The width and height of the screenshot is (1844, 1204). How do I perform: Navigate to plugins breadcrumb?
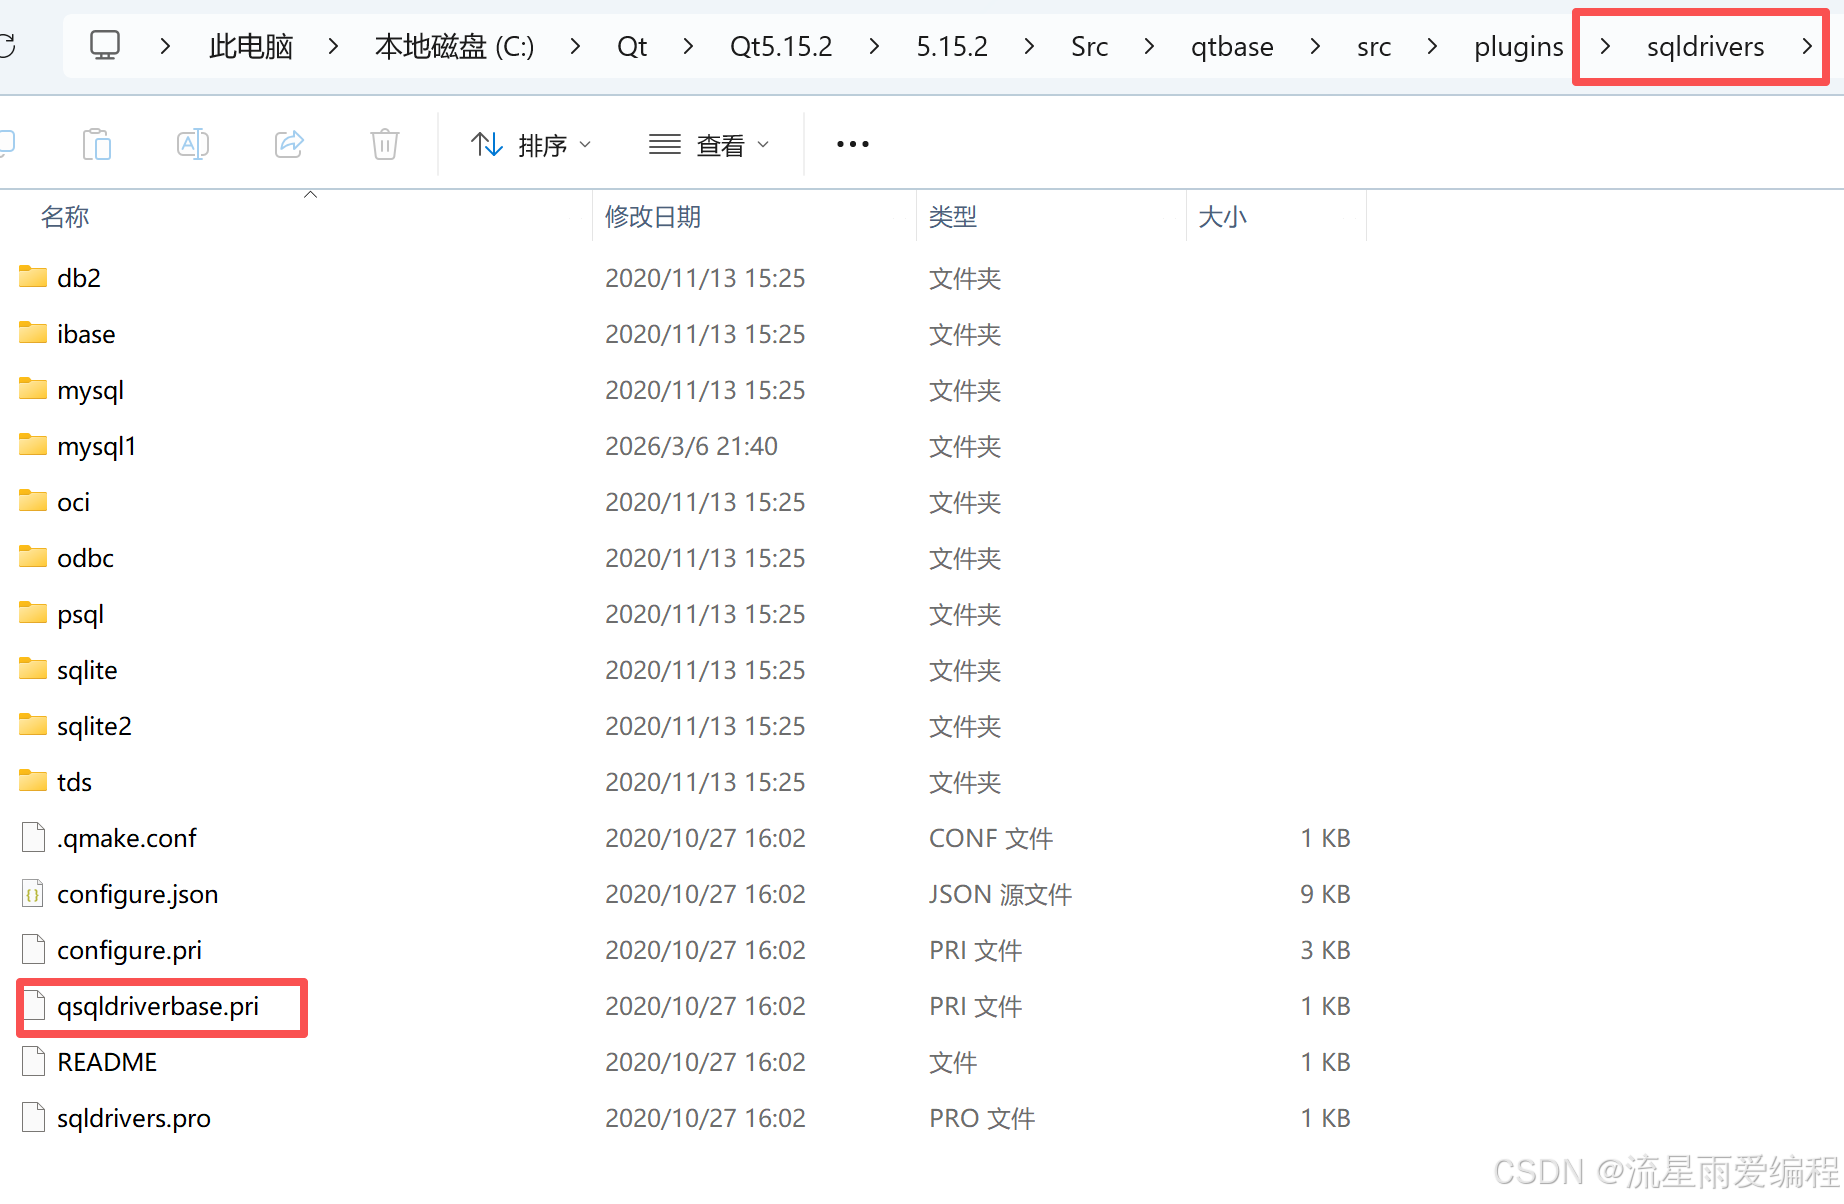1518,46
